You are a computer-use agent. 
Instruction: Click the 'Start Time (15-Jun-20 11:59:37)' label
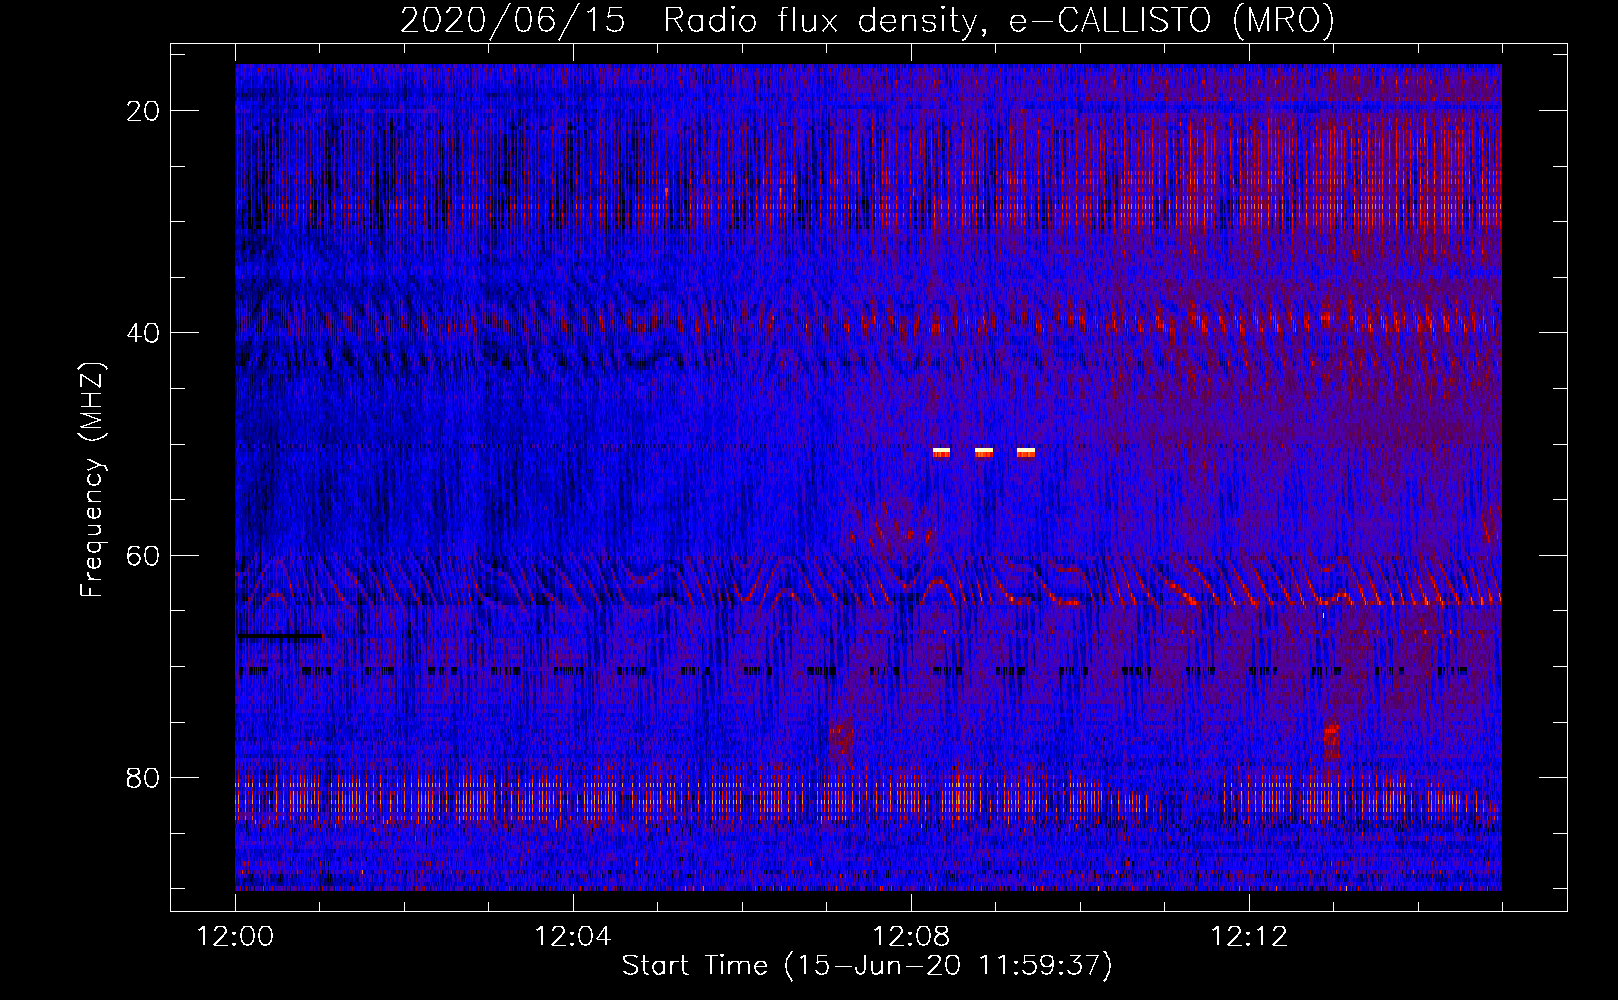[867, 966]
